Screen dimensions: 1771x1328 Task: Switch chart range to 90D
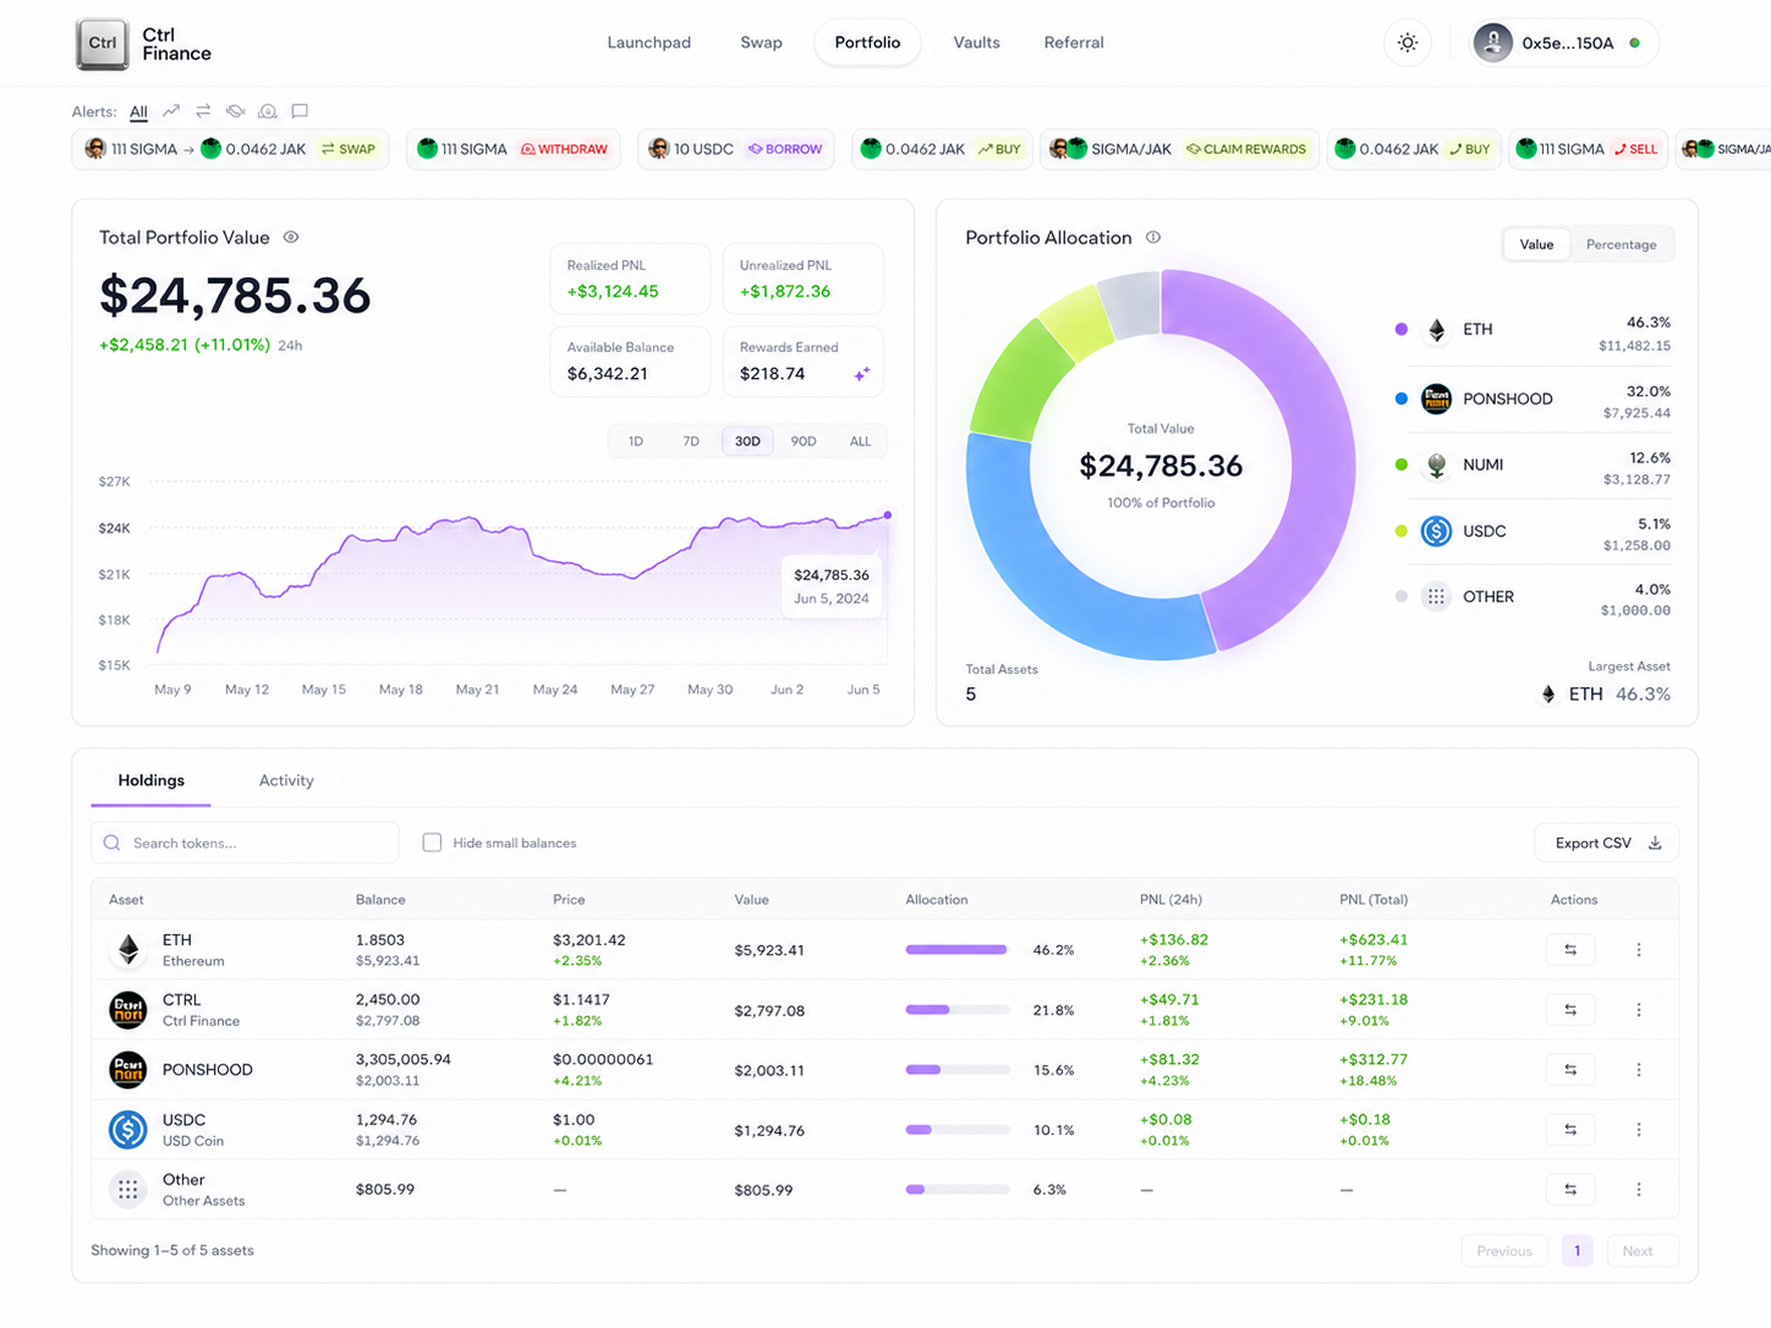[x=803, y=441]
